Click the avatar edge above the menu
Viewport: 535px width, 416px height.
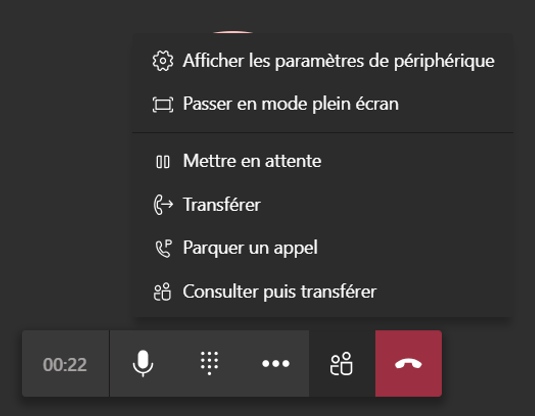coord(233,32)
